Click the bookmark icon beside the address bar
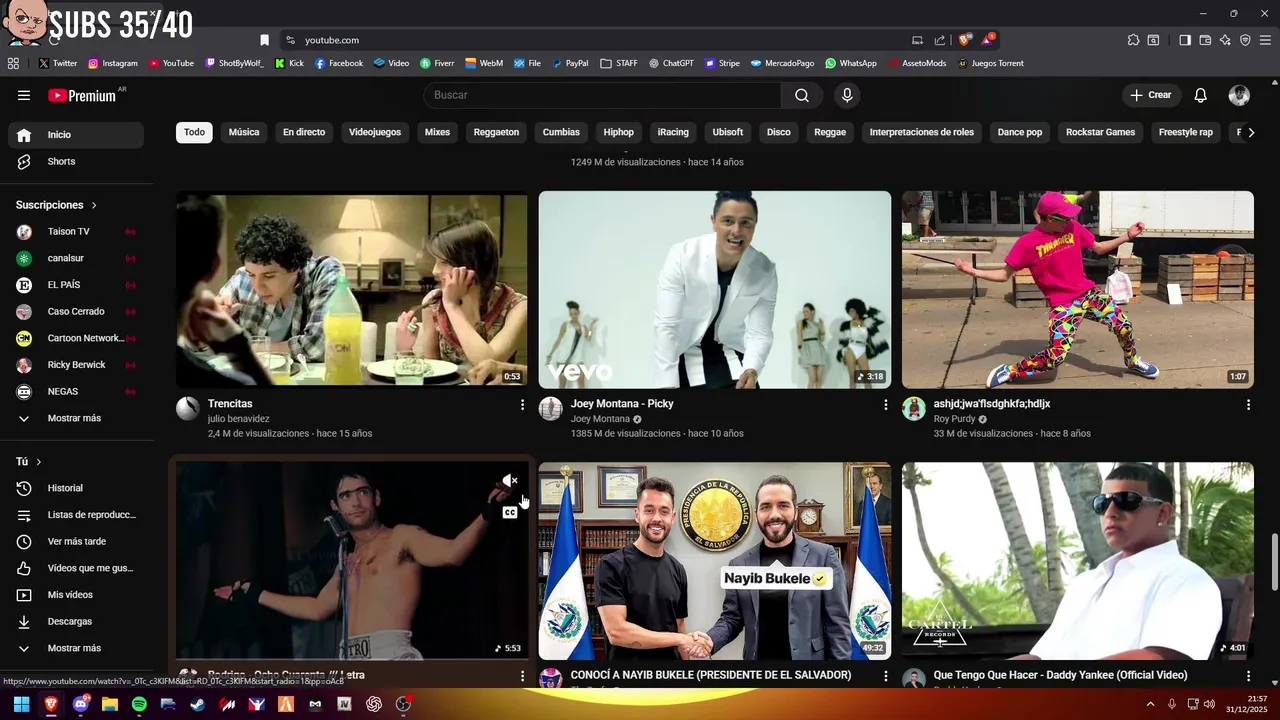This screenshot has width=1280, height=720. [x=264, y=40]
